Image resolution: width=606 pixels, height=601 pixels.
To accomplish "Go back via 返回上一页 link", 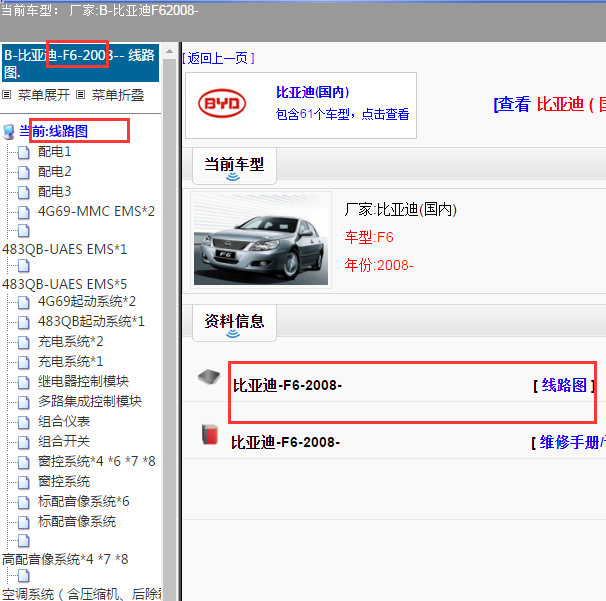I will tap(218, 58).
